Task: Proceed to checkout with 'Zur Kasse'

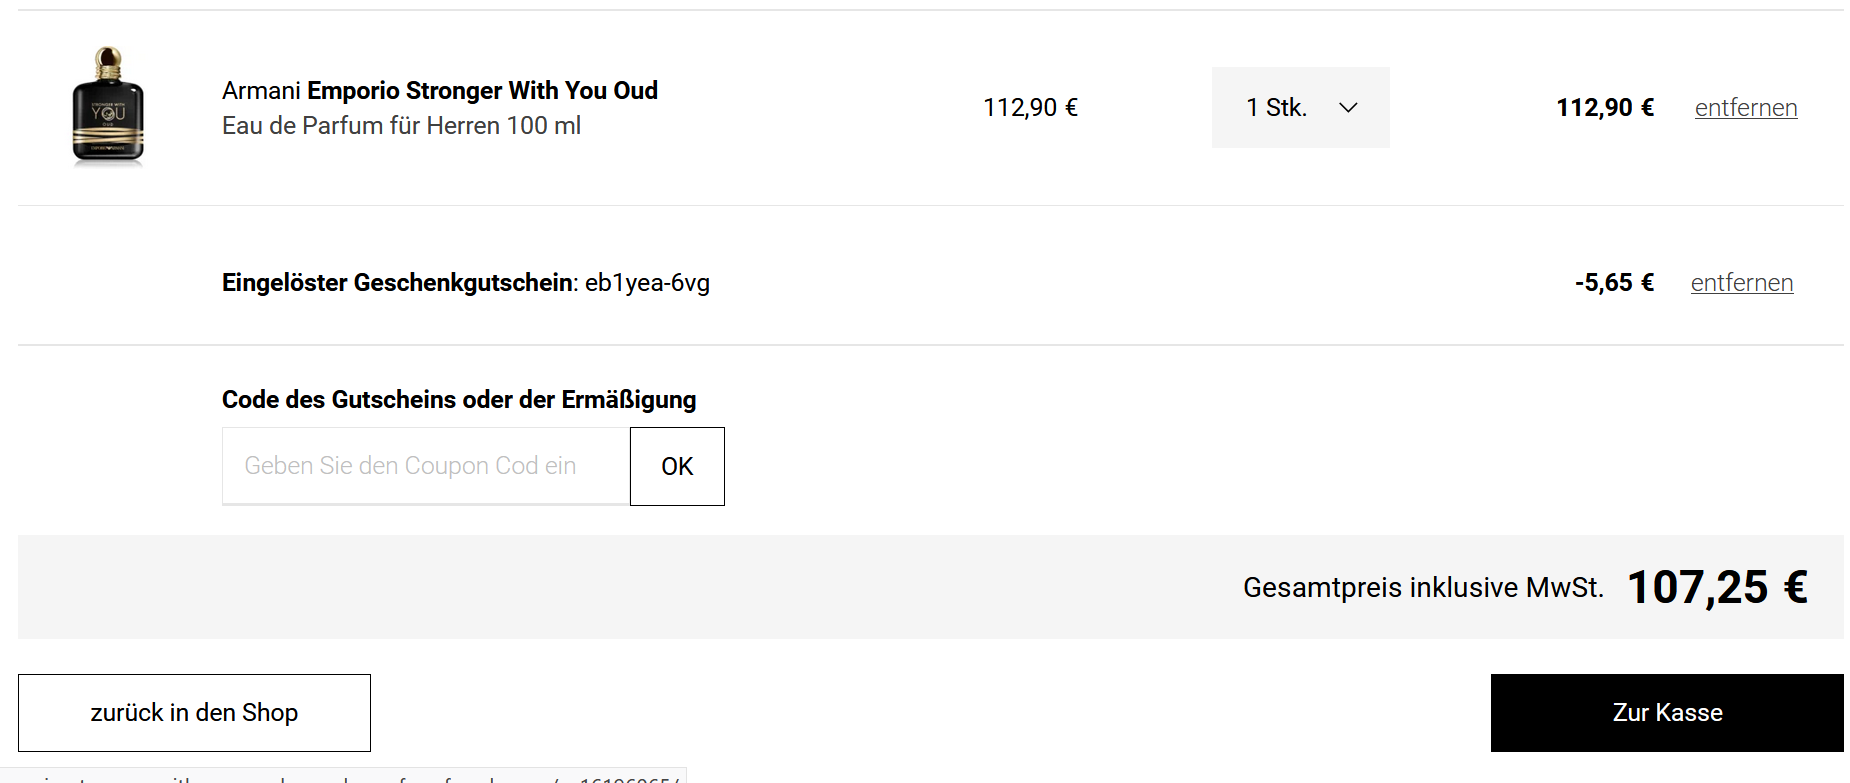Action: pos(1666,713)
